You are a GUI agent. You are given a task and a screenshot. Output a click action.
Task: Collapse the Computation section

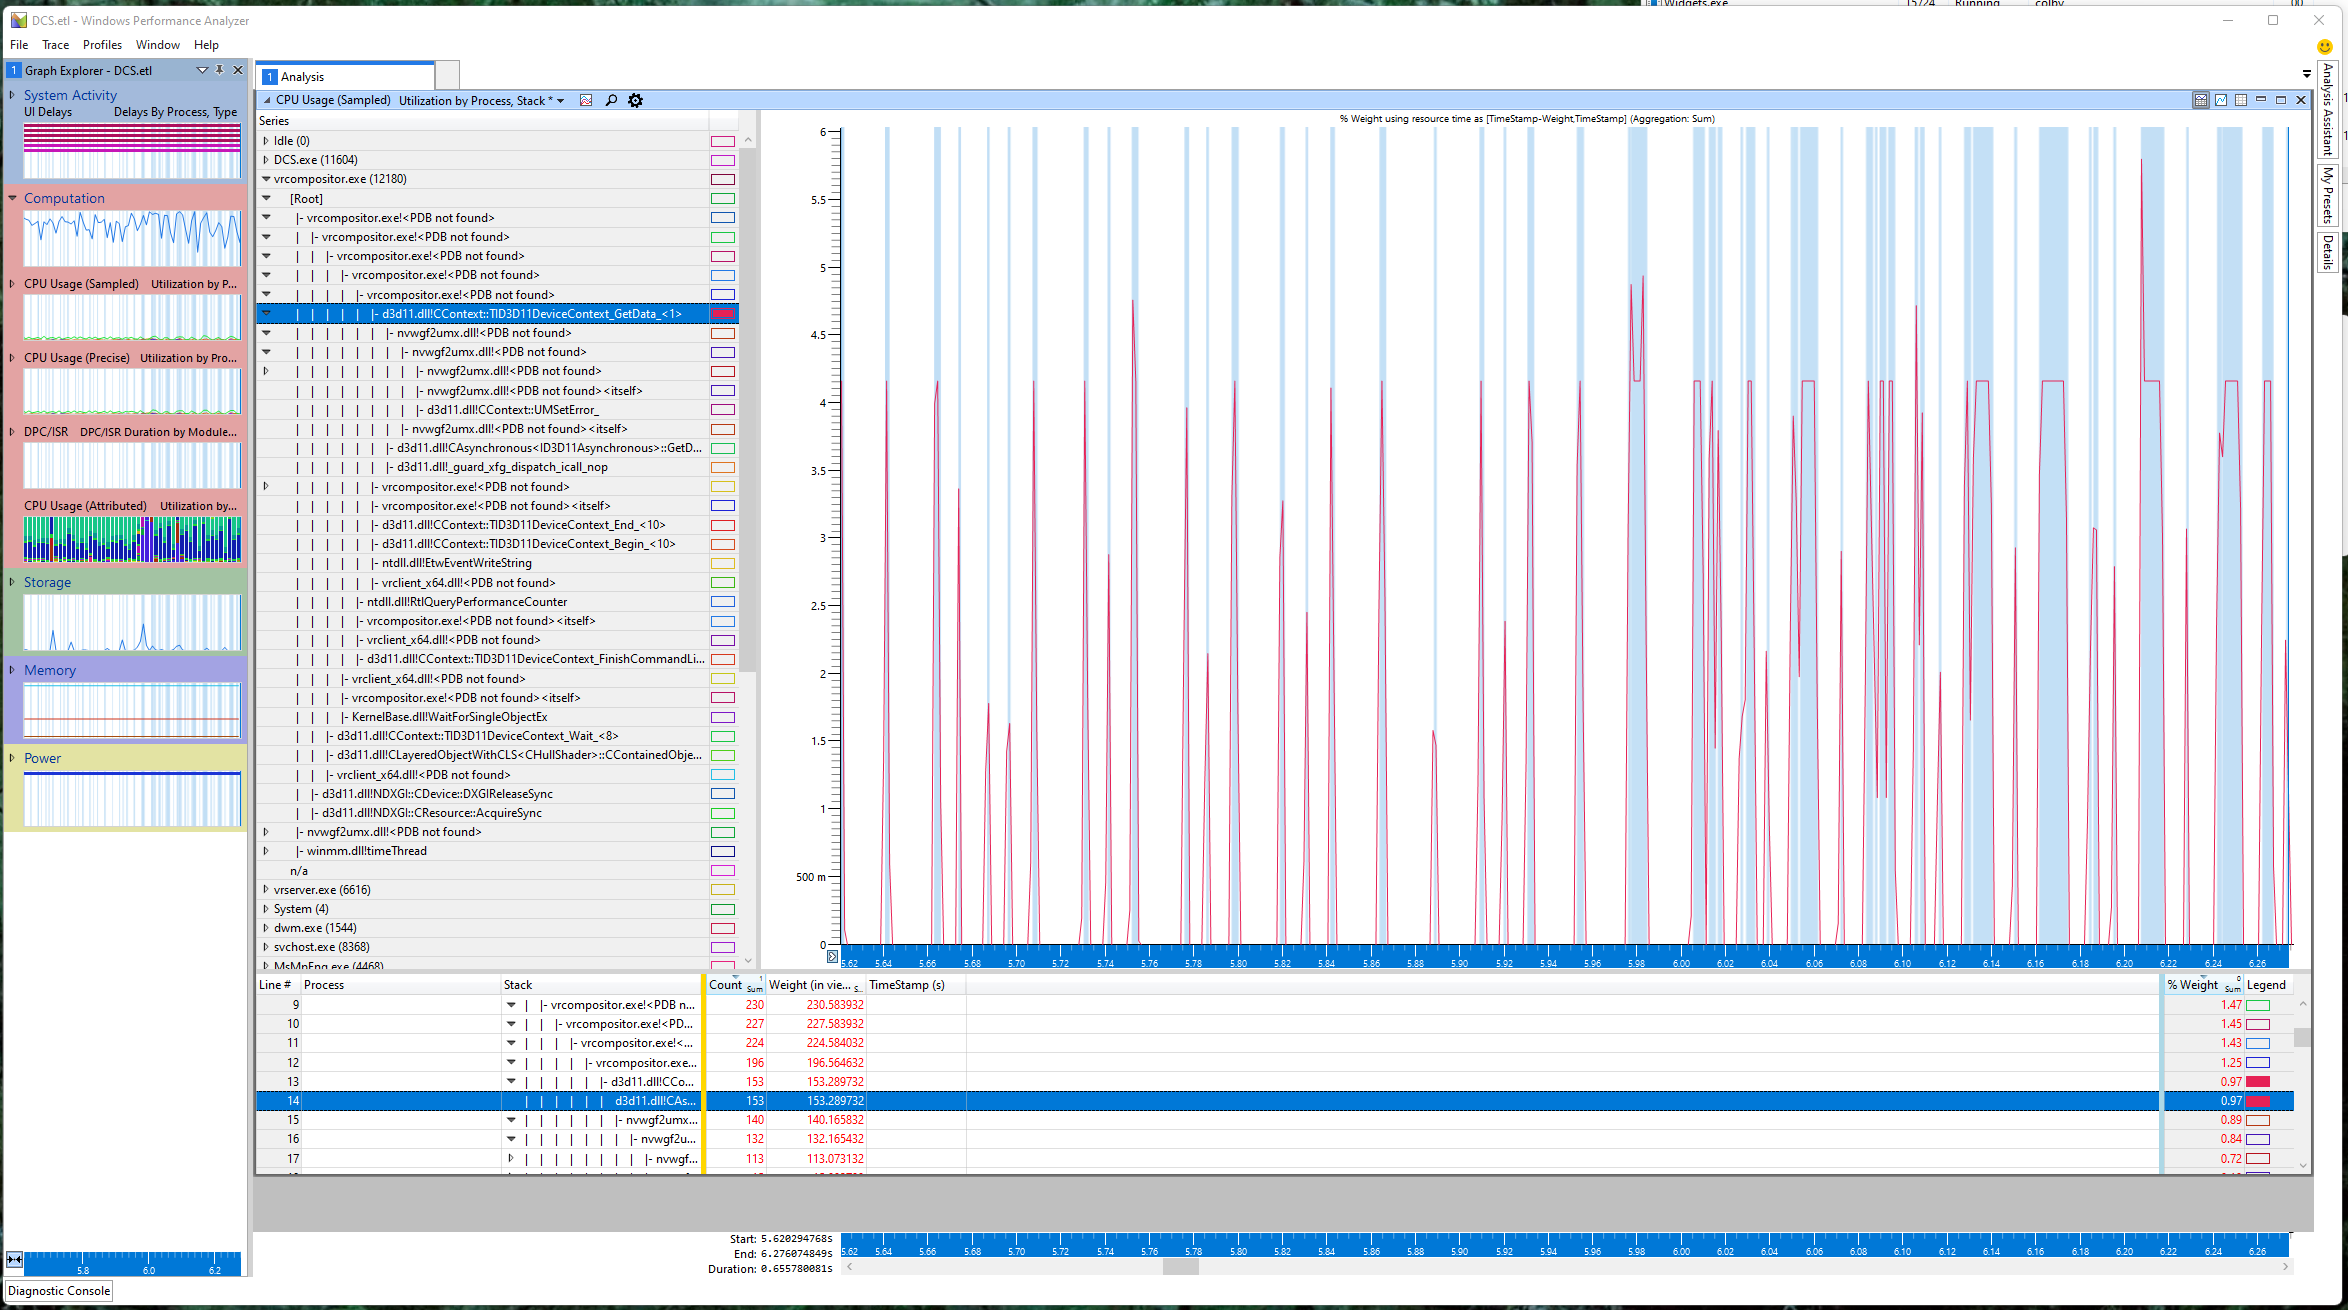12,198
